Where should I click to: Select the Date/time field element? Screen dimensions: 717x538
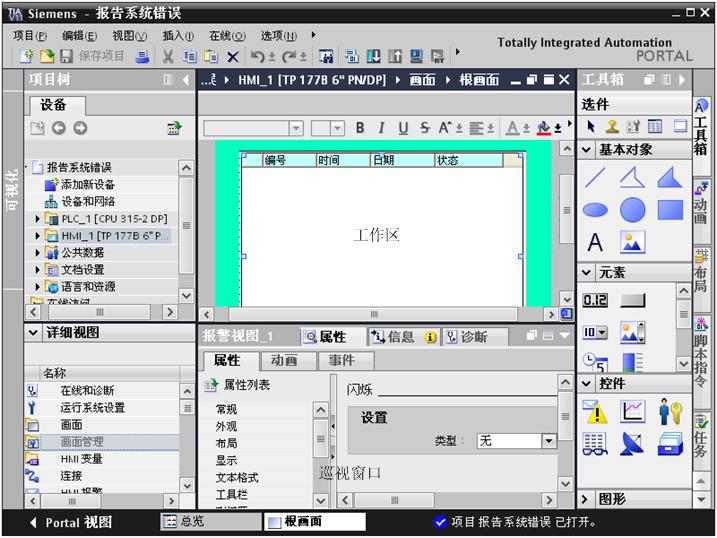(595, 362)
